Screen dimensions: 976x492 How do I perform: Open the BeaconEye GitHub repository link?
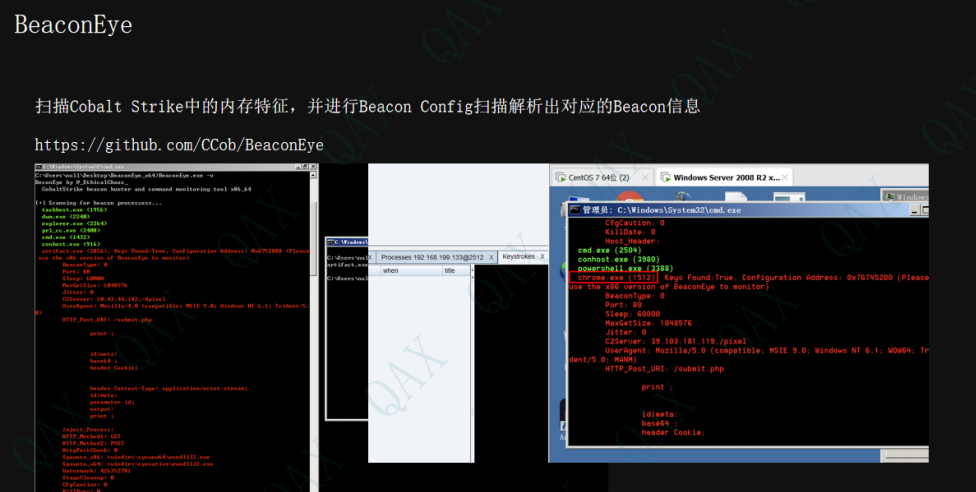[179, 145]
